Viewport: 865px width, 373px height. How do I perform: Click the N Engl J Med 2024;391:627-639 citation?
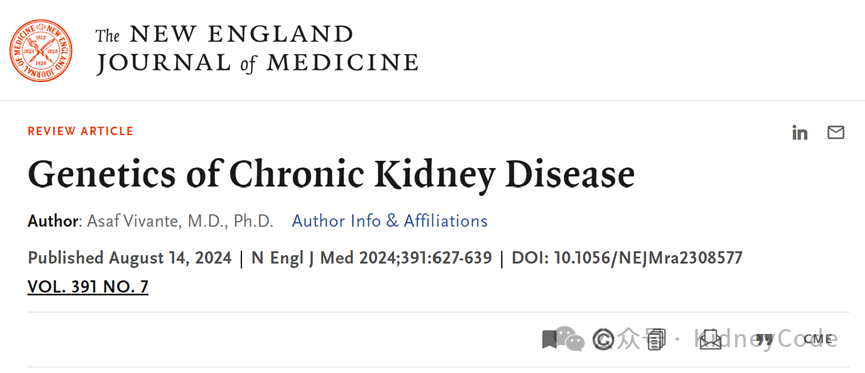coord(371,258)
